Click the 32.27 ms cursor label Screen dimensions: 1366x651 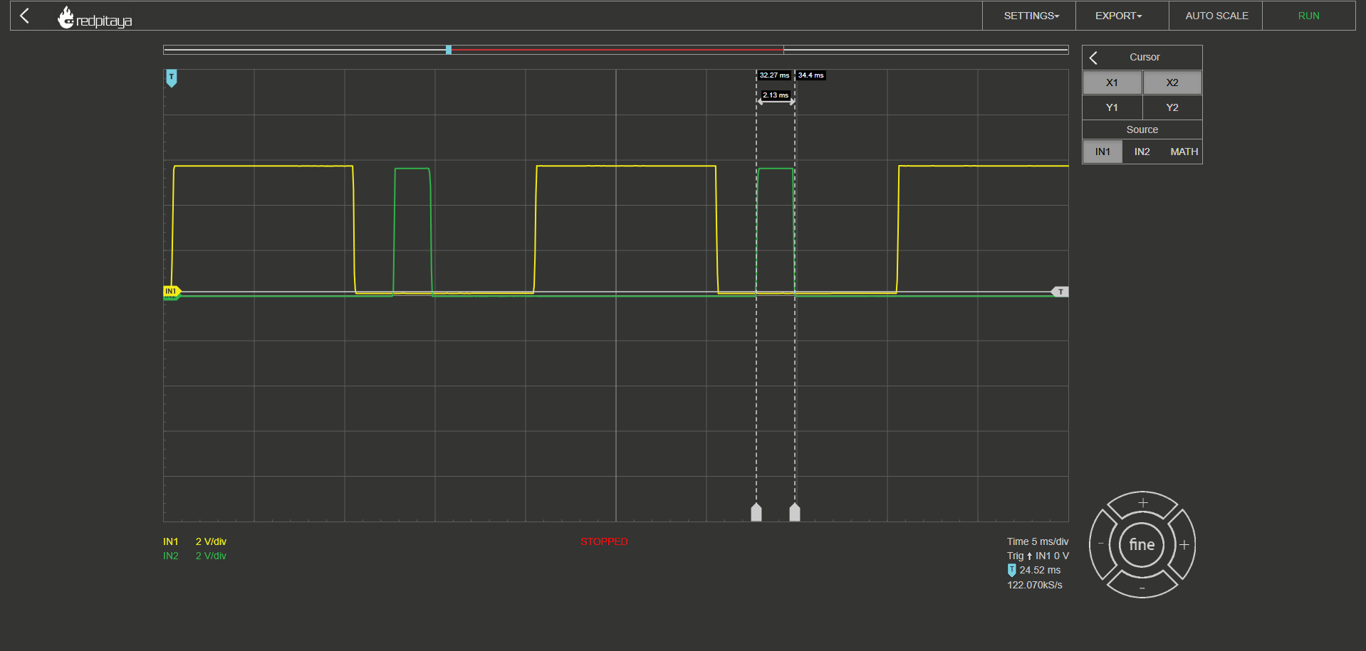pos(774,75)
